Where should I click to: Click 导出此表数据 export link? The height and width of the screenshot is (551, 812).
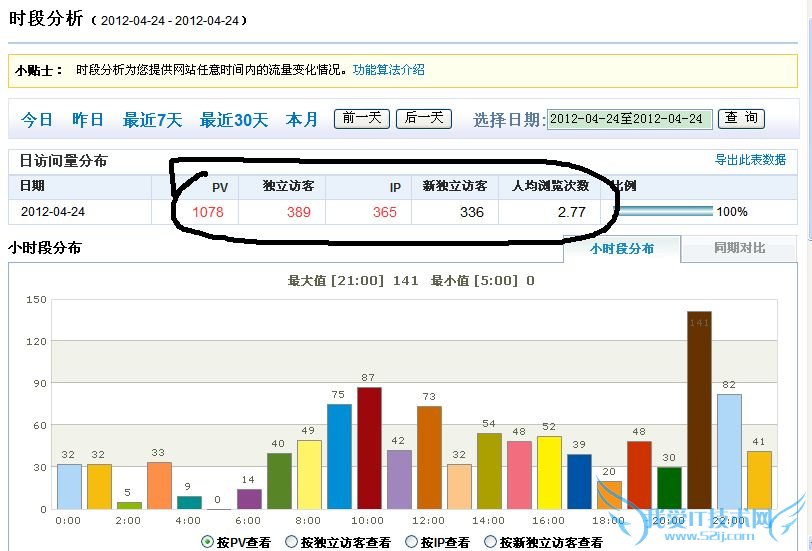749,160
